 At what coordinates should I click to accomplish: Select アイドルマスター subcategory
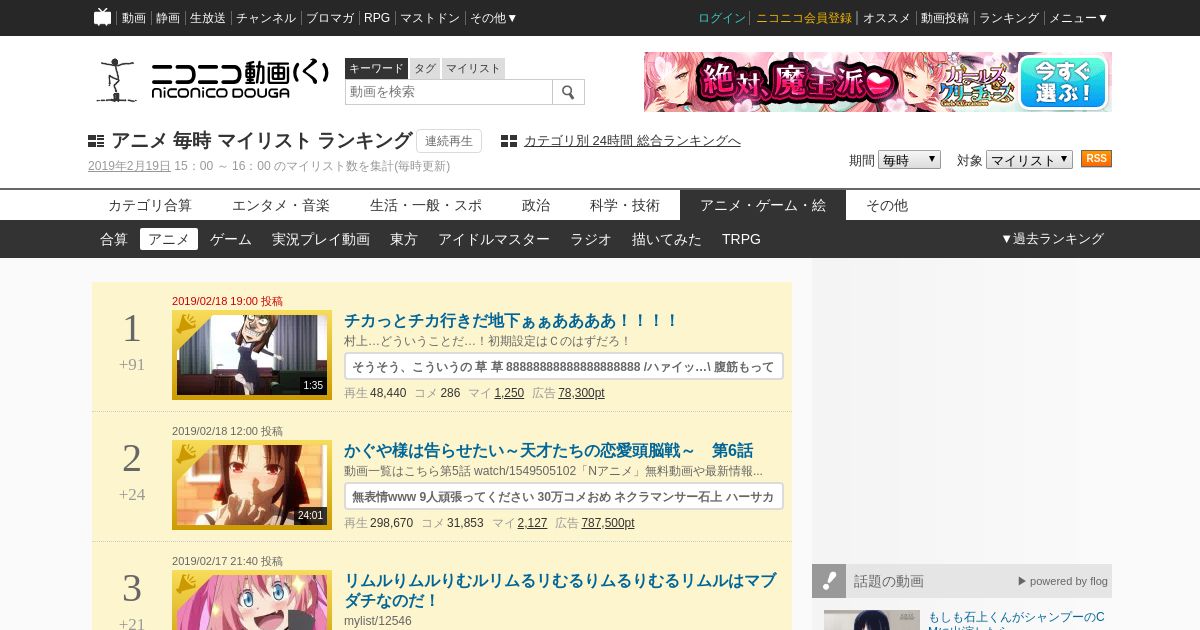coord(494,239)
